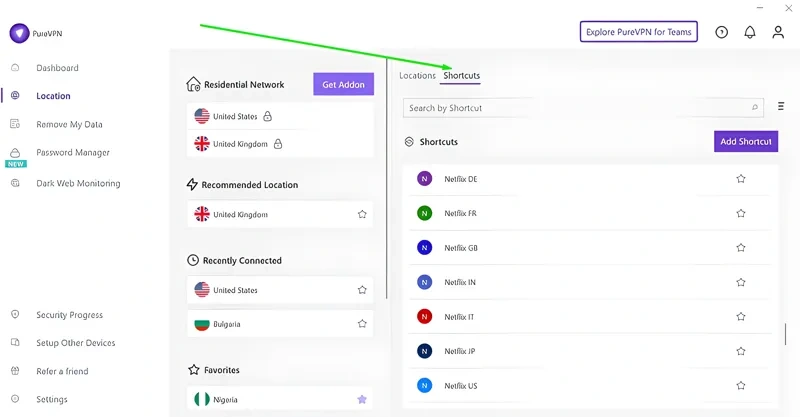Favorite the Netflix IN shortcut star
This screenshot has width=800, height=417.
pos(741,282)
